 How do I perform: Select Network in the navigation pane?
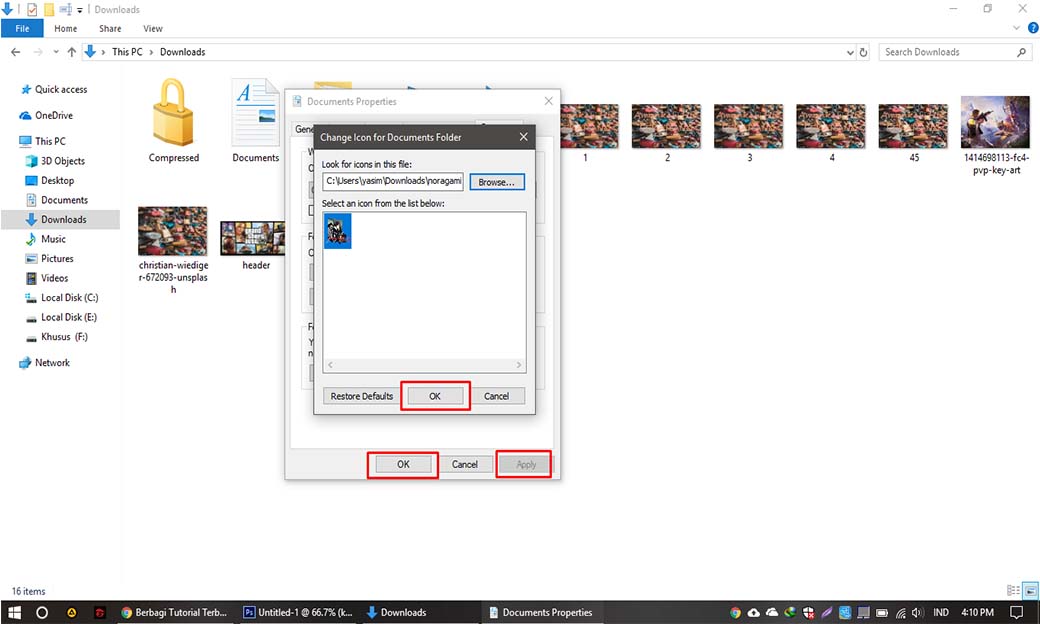tap(45, 363)
